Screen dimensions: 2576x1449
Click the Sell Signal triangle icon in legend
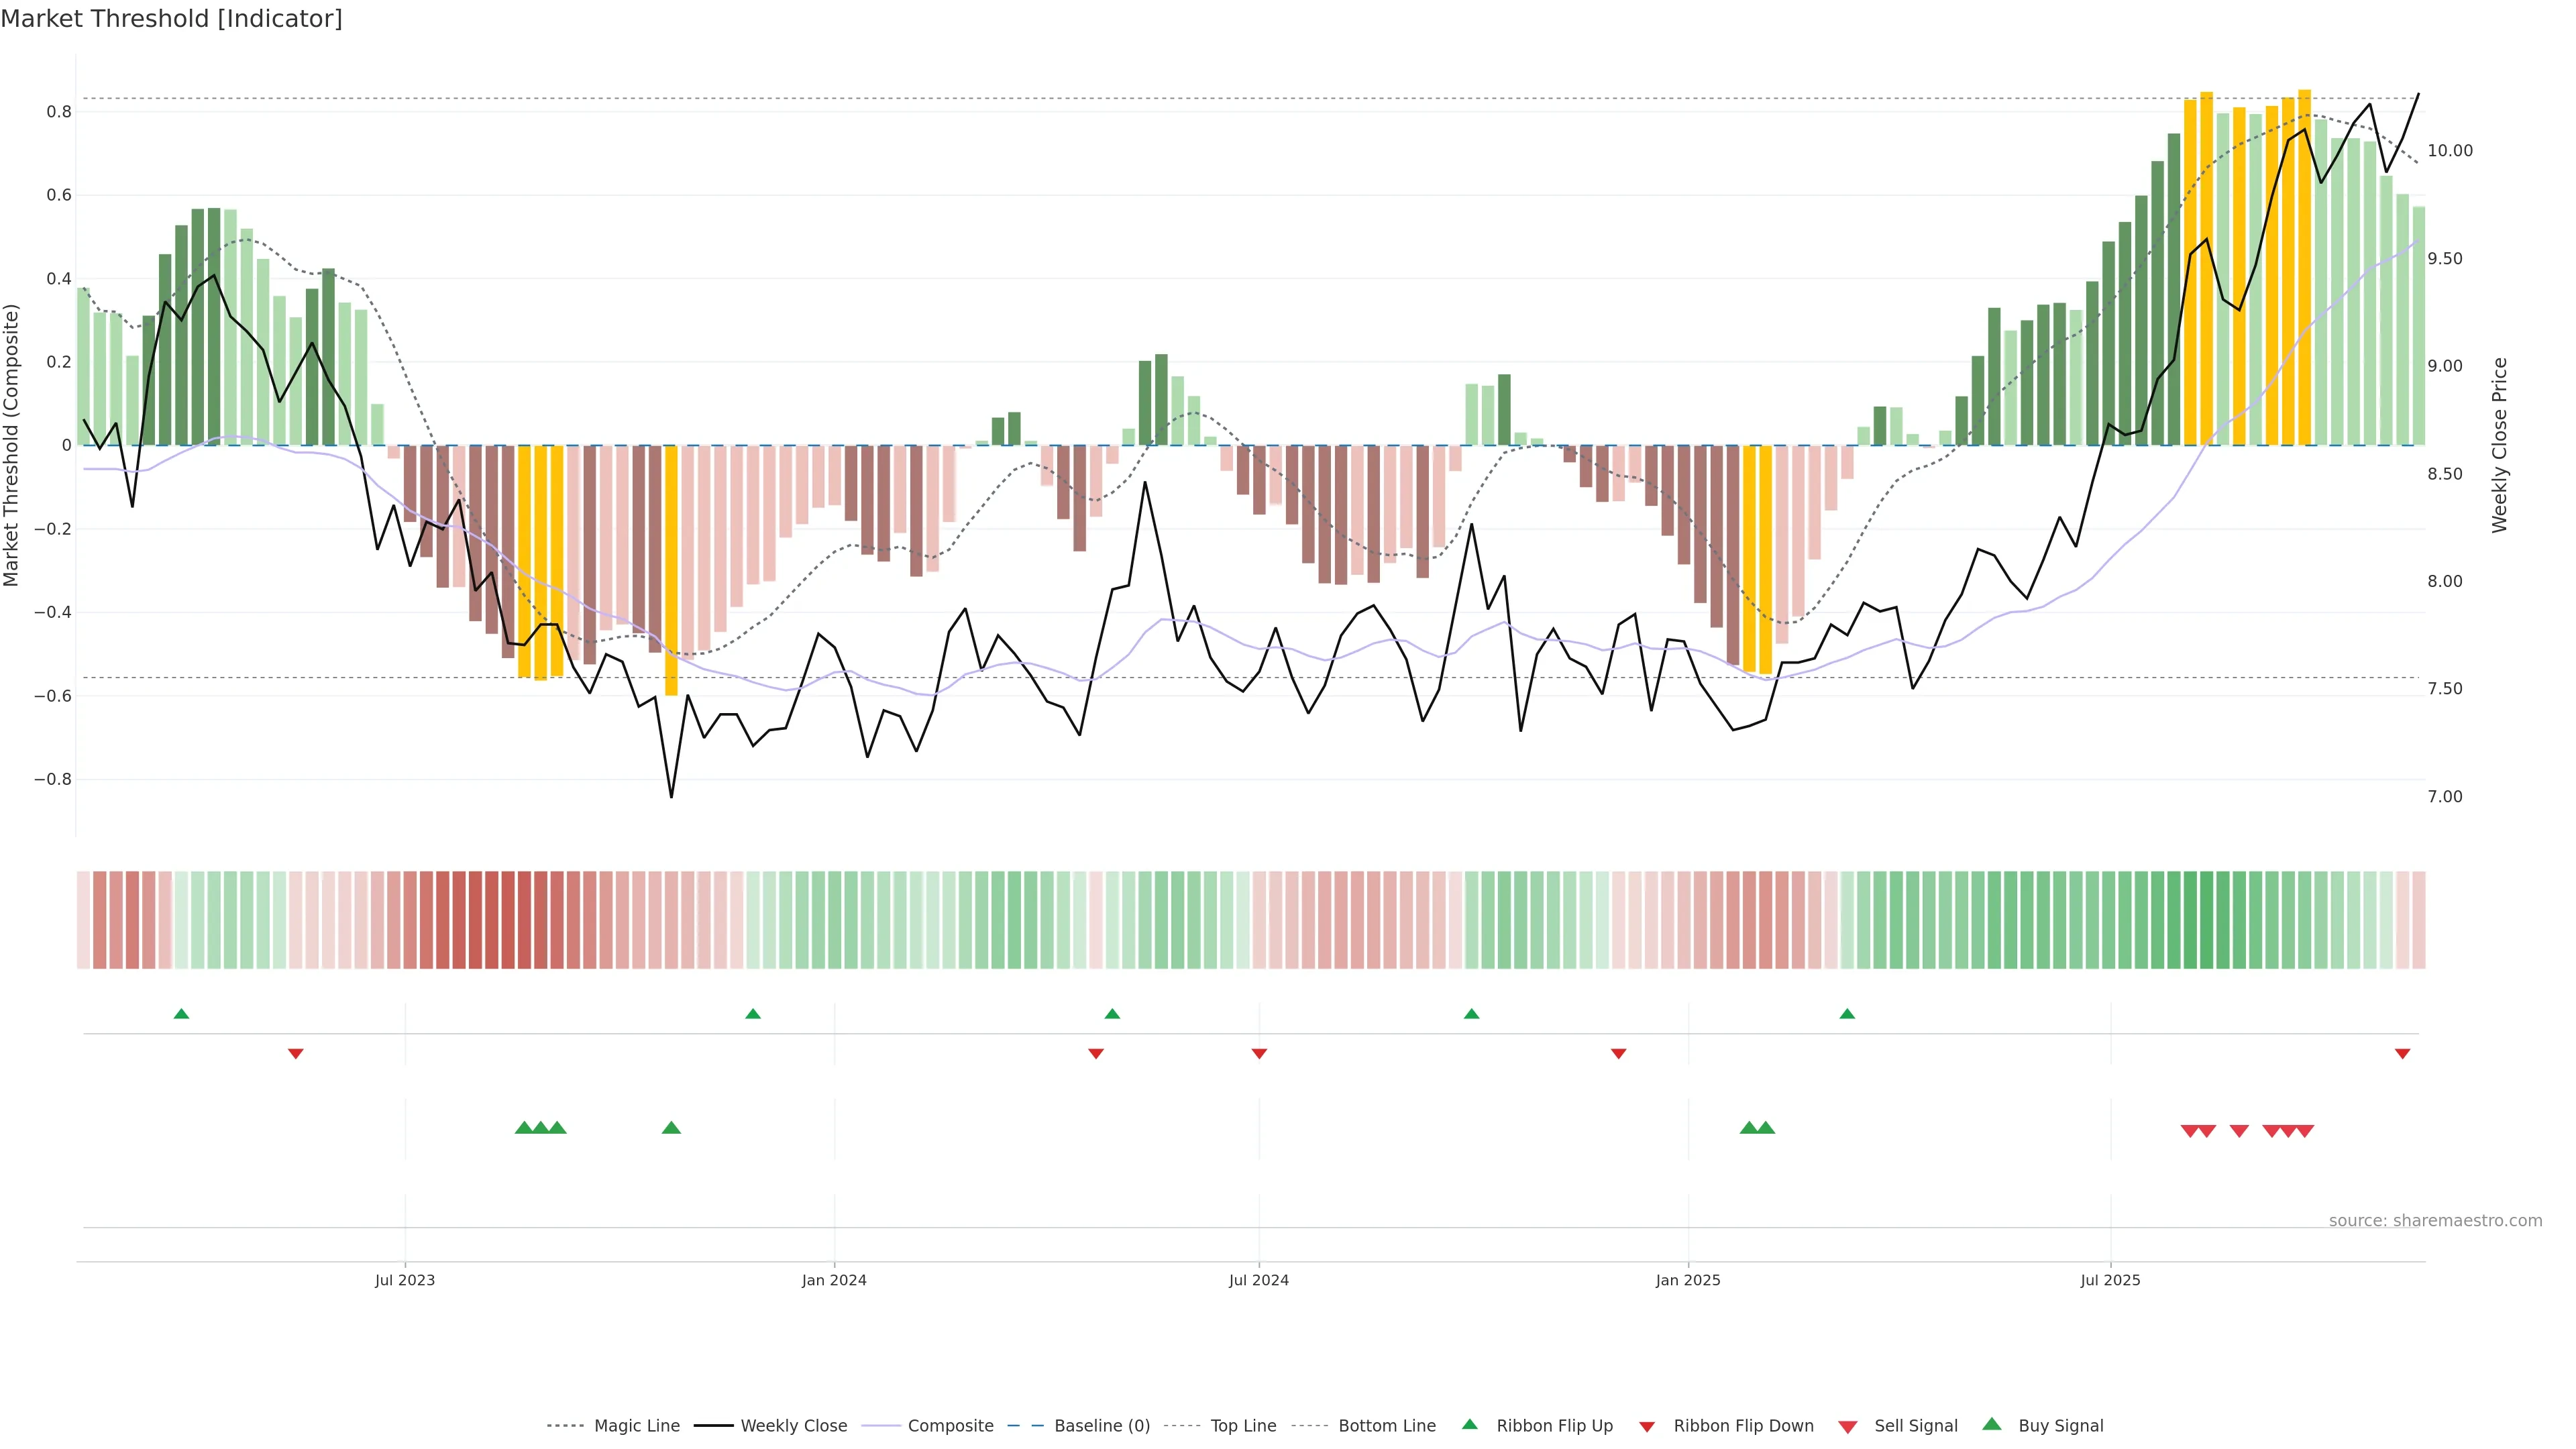point(1847,1427)
